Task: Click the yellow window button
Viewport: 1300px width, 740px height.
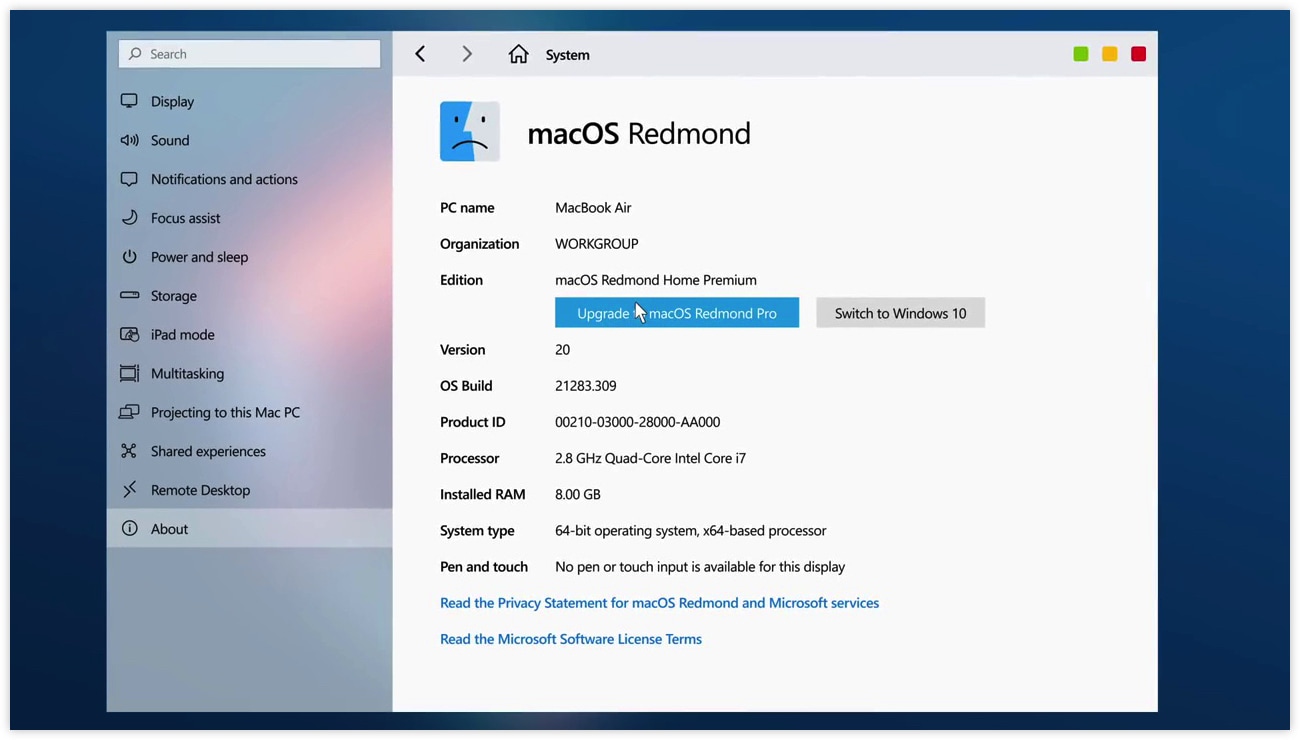Action: (1110, 54)
